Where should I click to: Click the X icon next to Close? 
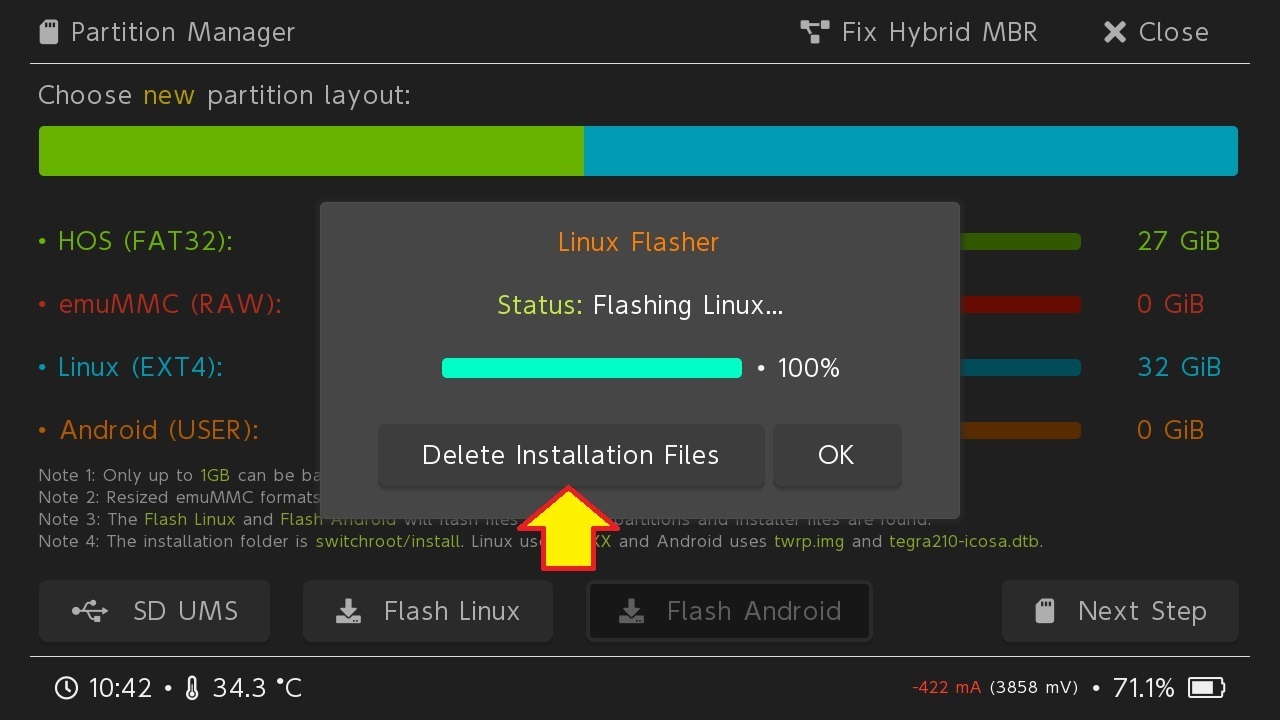[x=1114, y=32]
